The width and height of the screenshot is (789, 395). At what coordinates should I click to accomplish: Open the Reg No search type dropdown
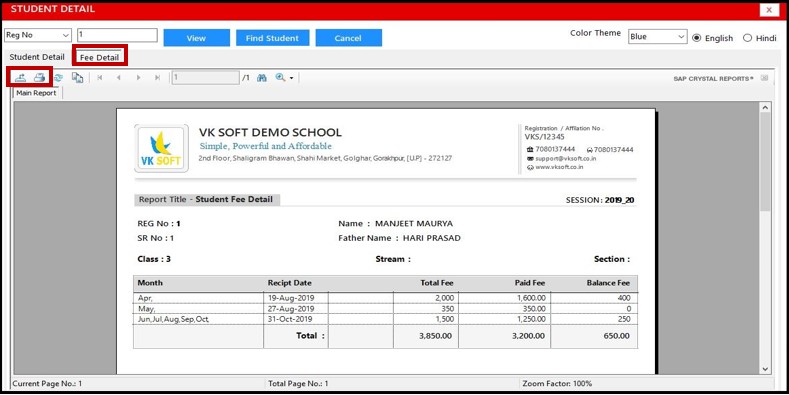click(38, 35)
